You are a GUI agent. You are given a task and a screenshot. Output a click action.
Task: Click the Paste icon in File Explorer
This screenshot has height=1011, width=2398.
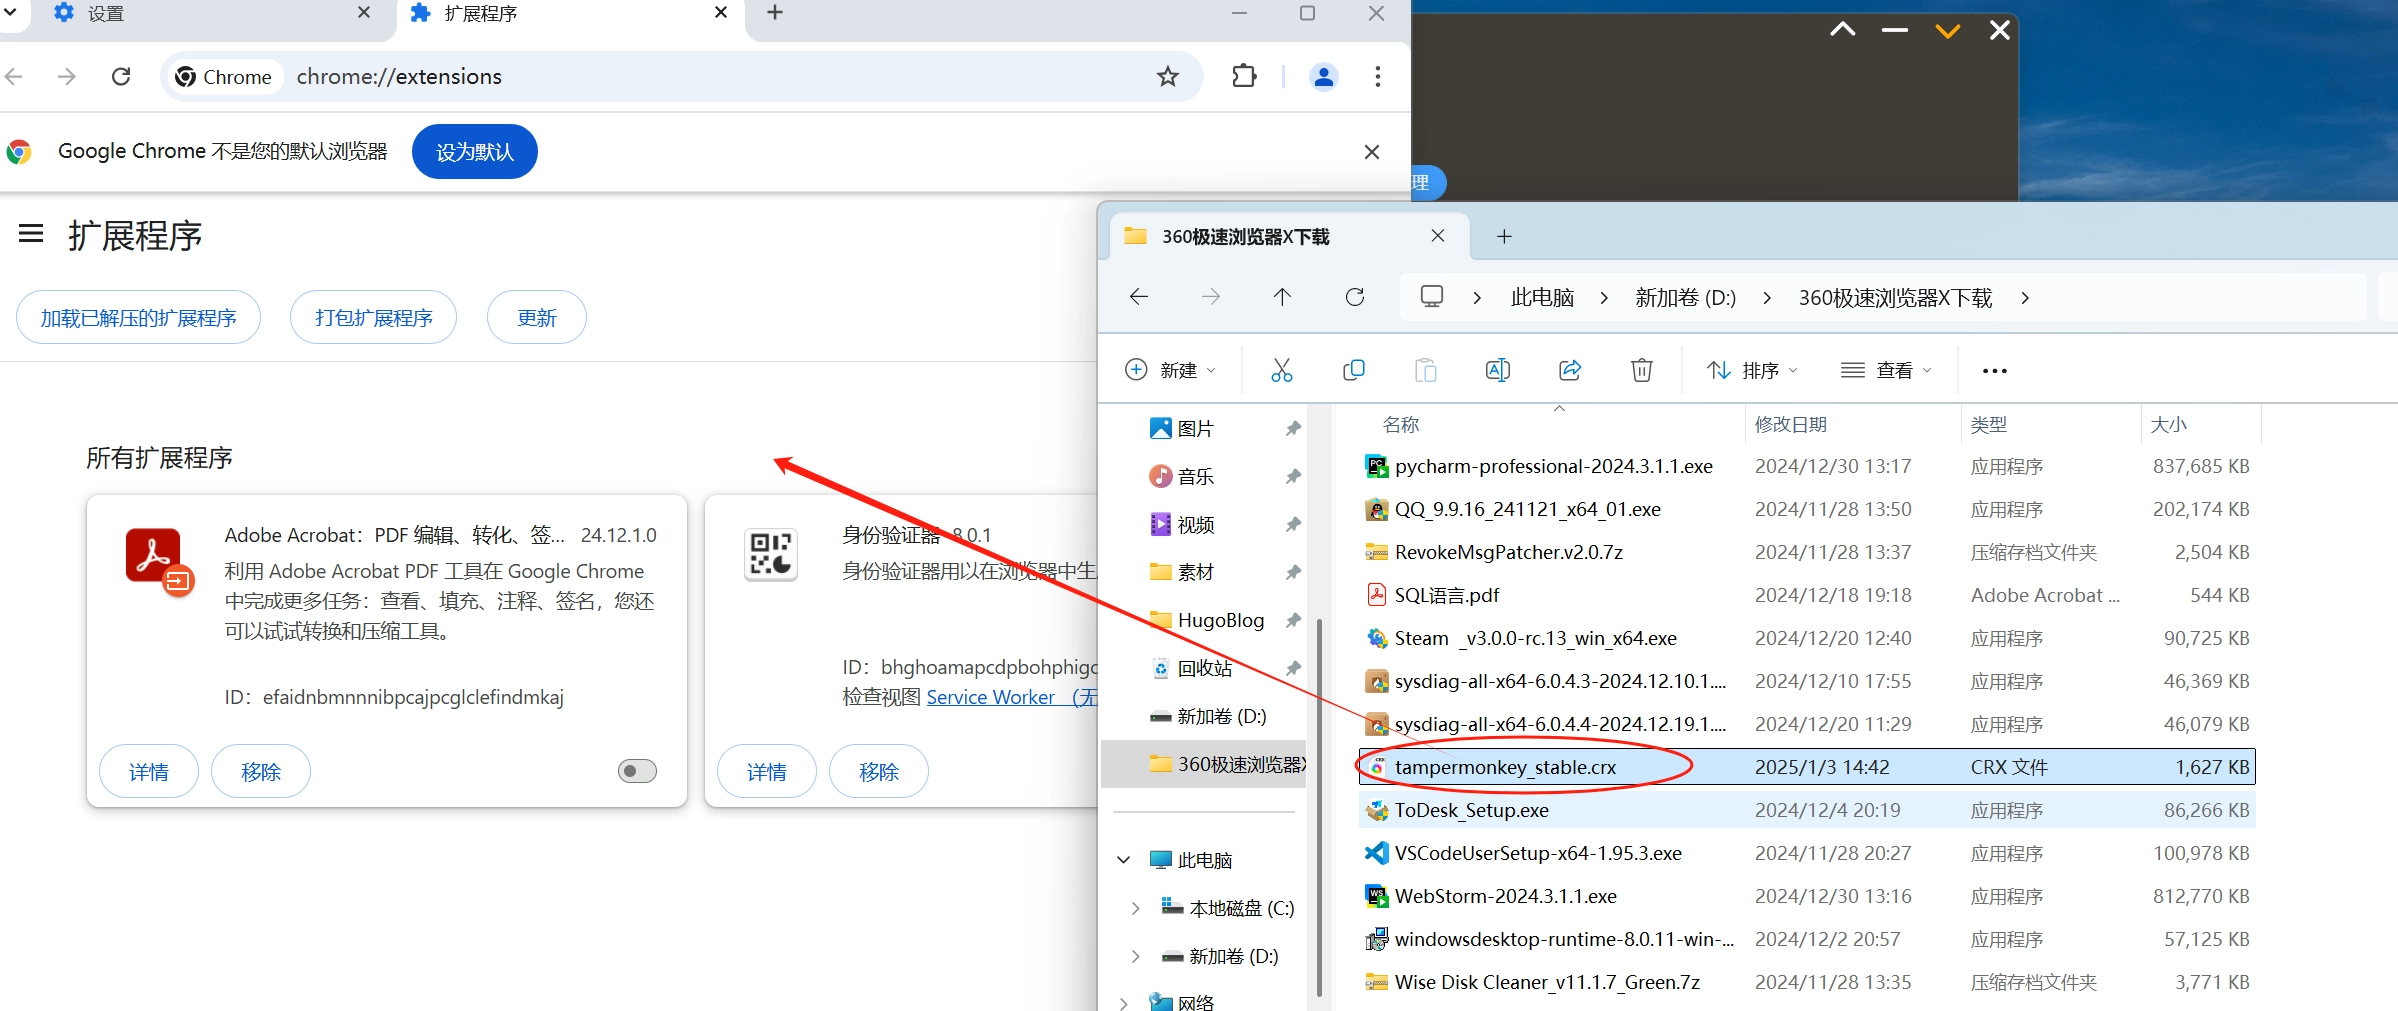click(1426, 370)
